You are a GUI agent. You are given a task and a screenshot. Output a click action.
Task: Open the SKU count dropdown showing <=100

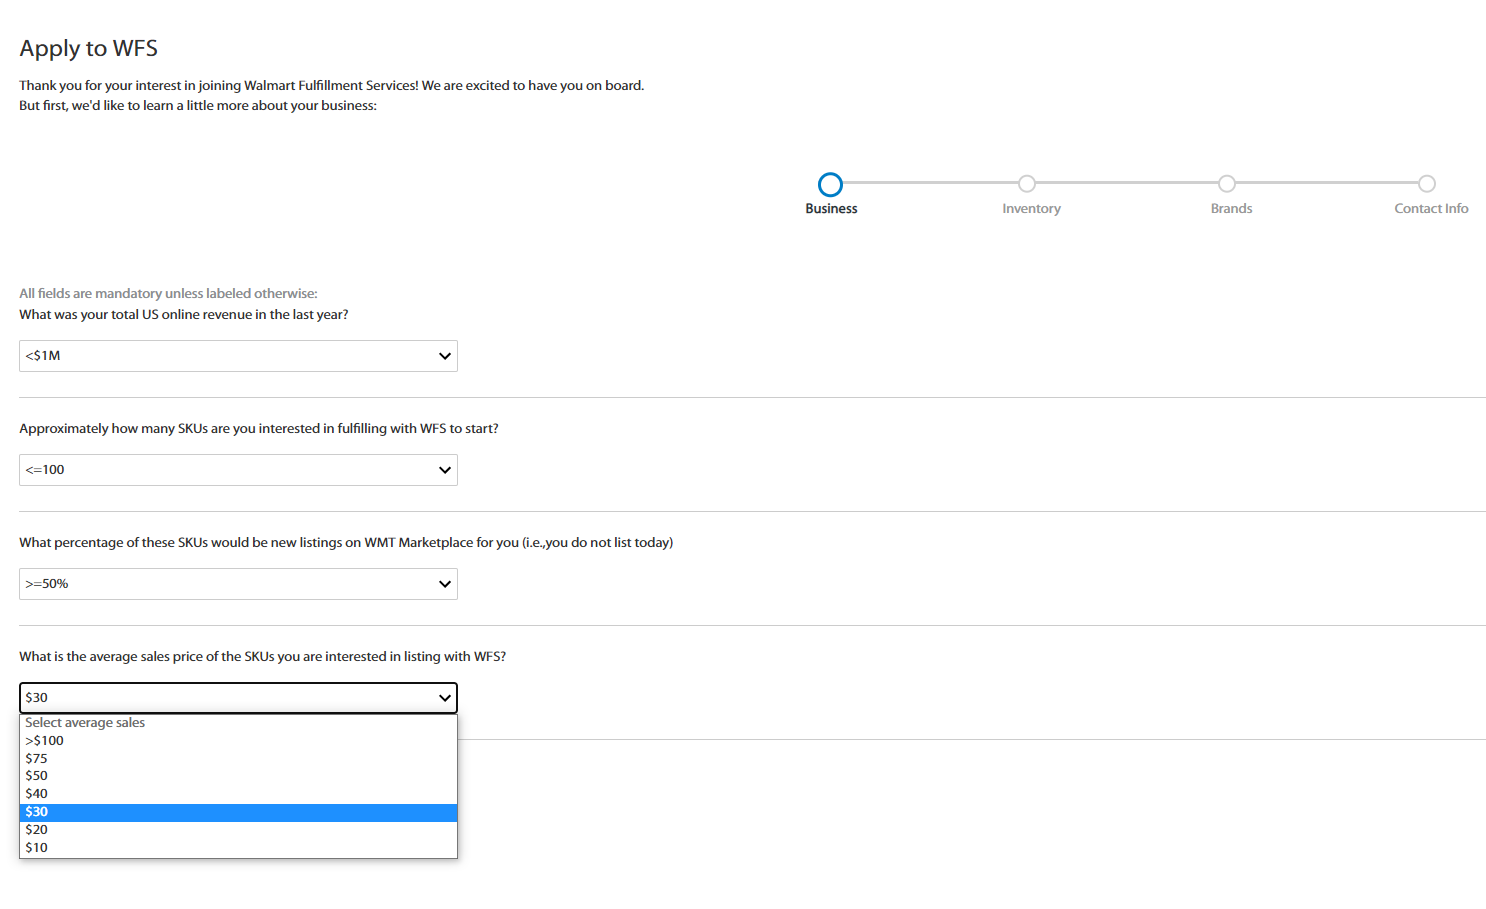click(x=238, y=470)
